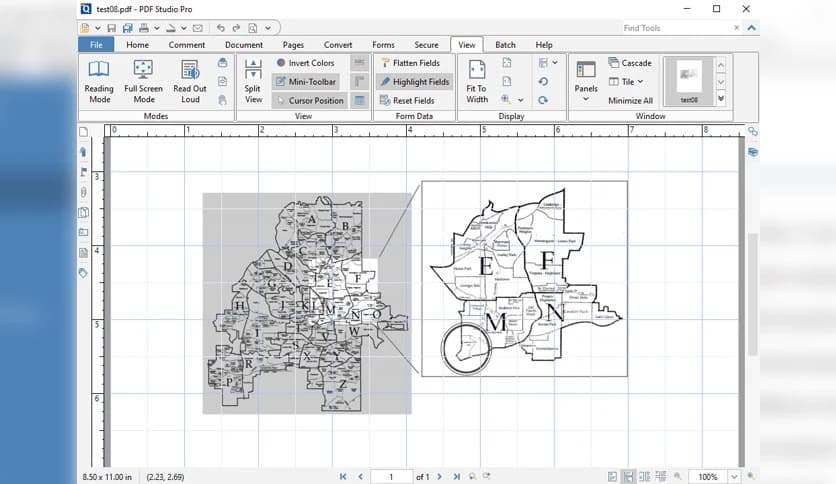Click Flatten Fields

411,63
